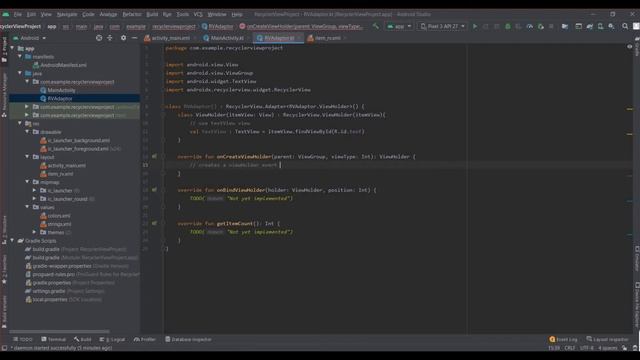The width and height of the screenshot is (640, 360).
Task: Click the Make Project hammer icon
Action: [x=376, y=26]
